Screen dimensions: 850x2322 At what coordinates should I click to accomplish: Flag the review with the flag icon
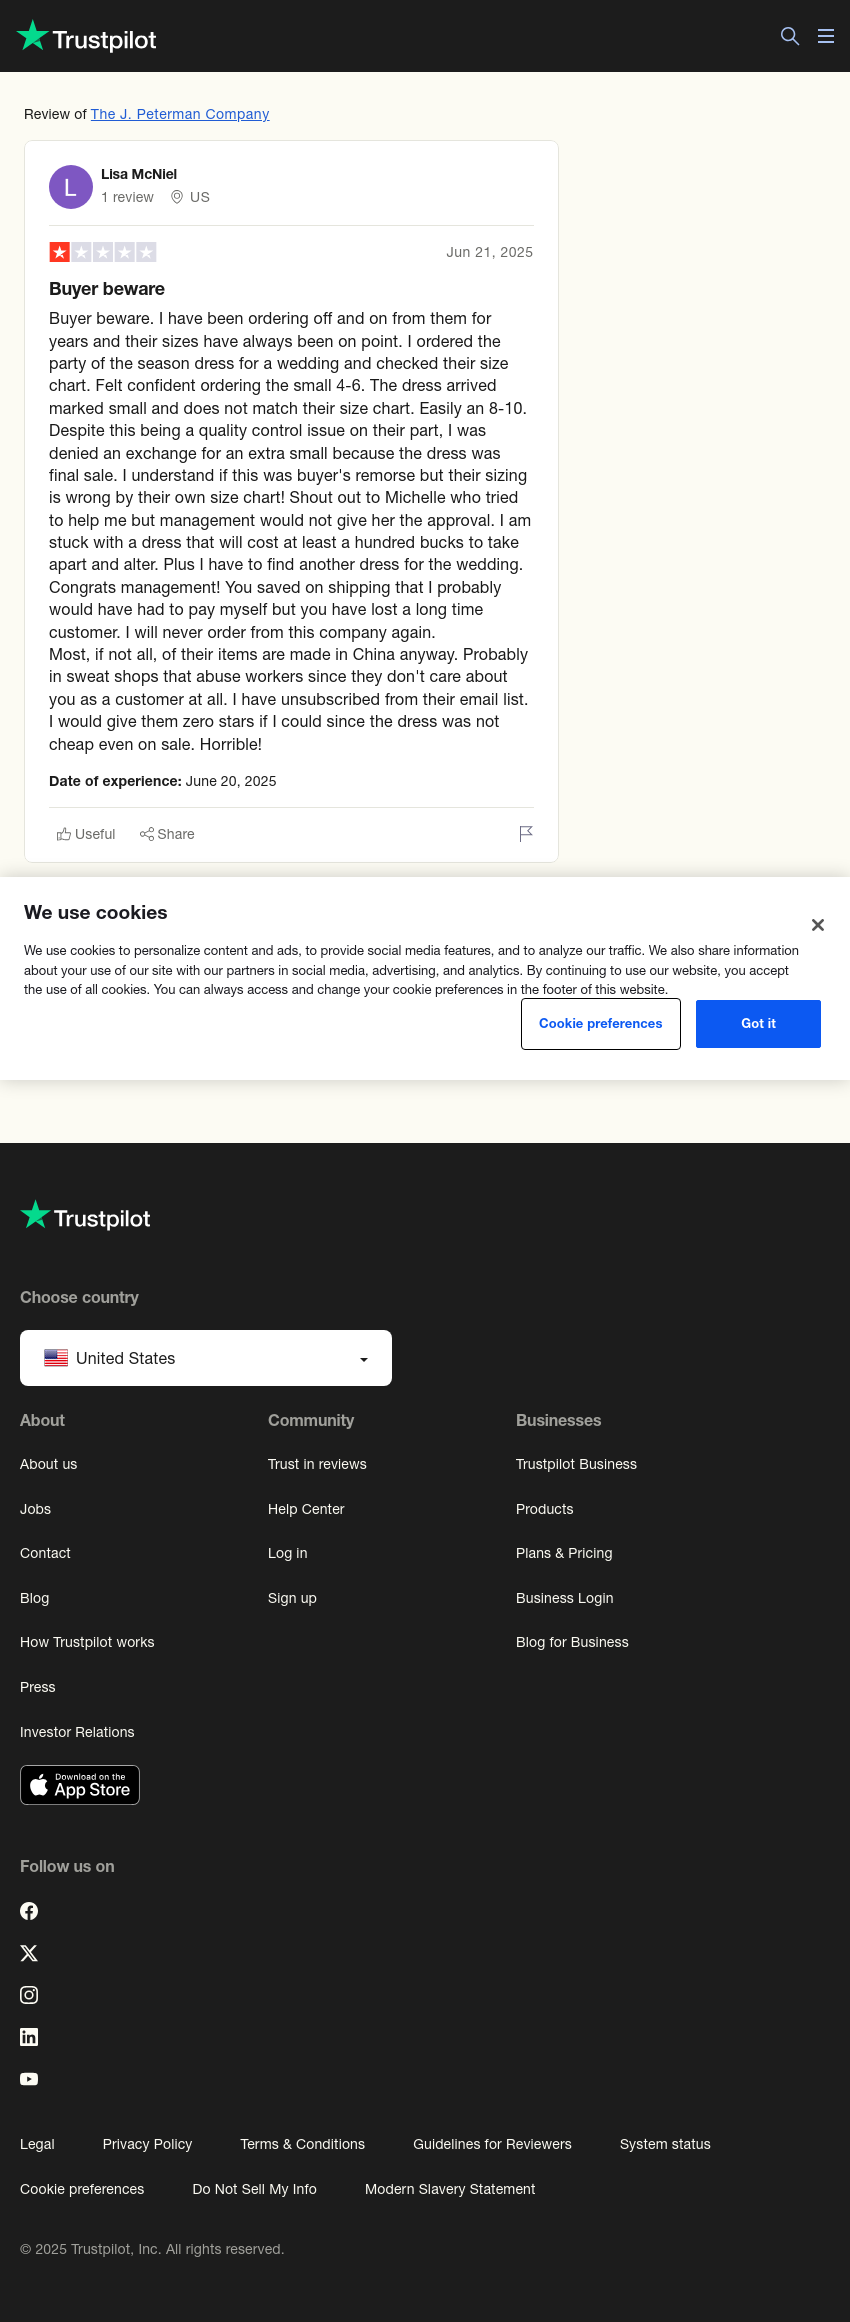[x=526, y=834]
